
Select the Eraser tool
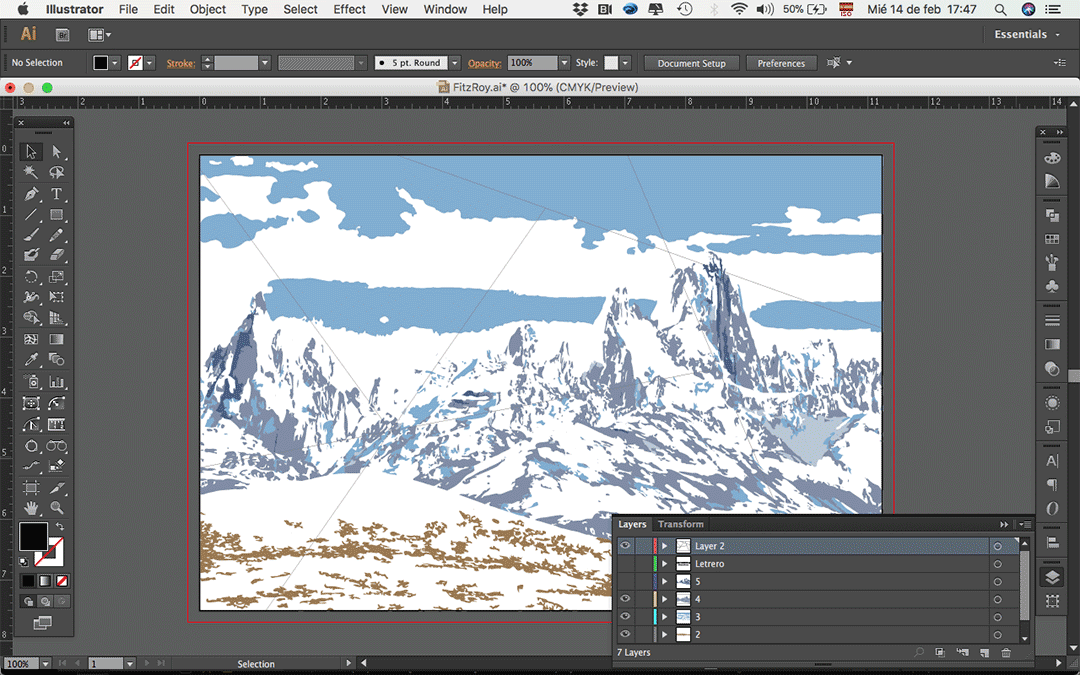tap(56, 256)
